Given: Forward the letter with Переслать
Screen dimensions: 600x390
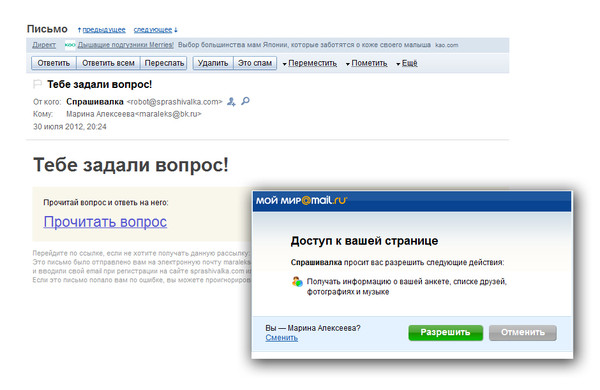Looking at the screenshot, I should pos(164,63).
